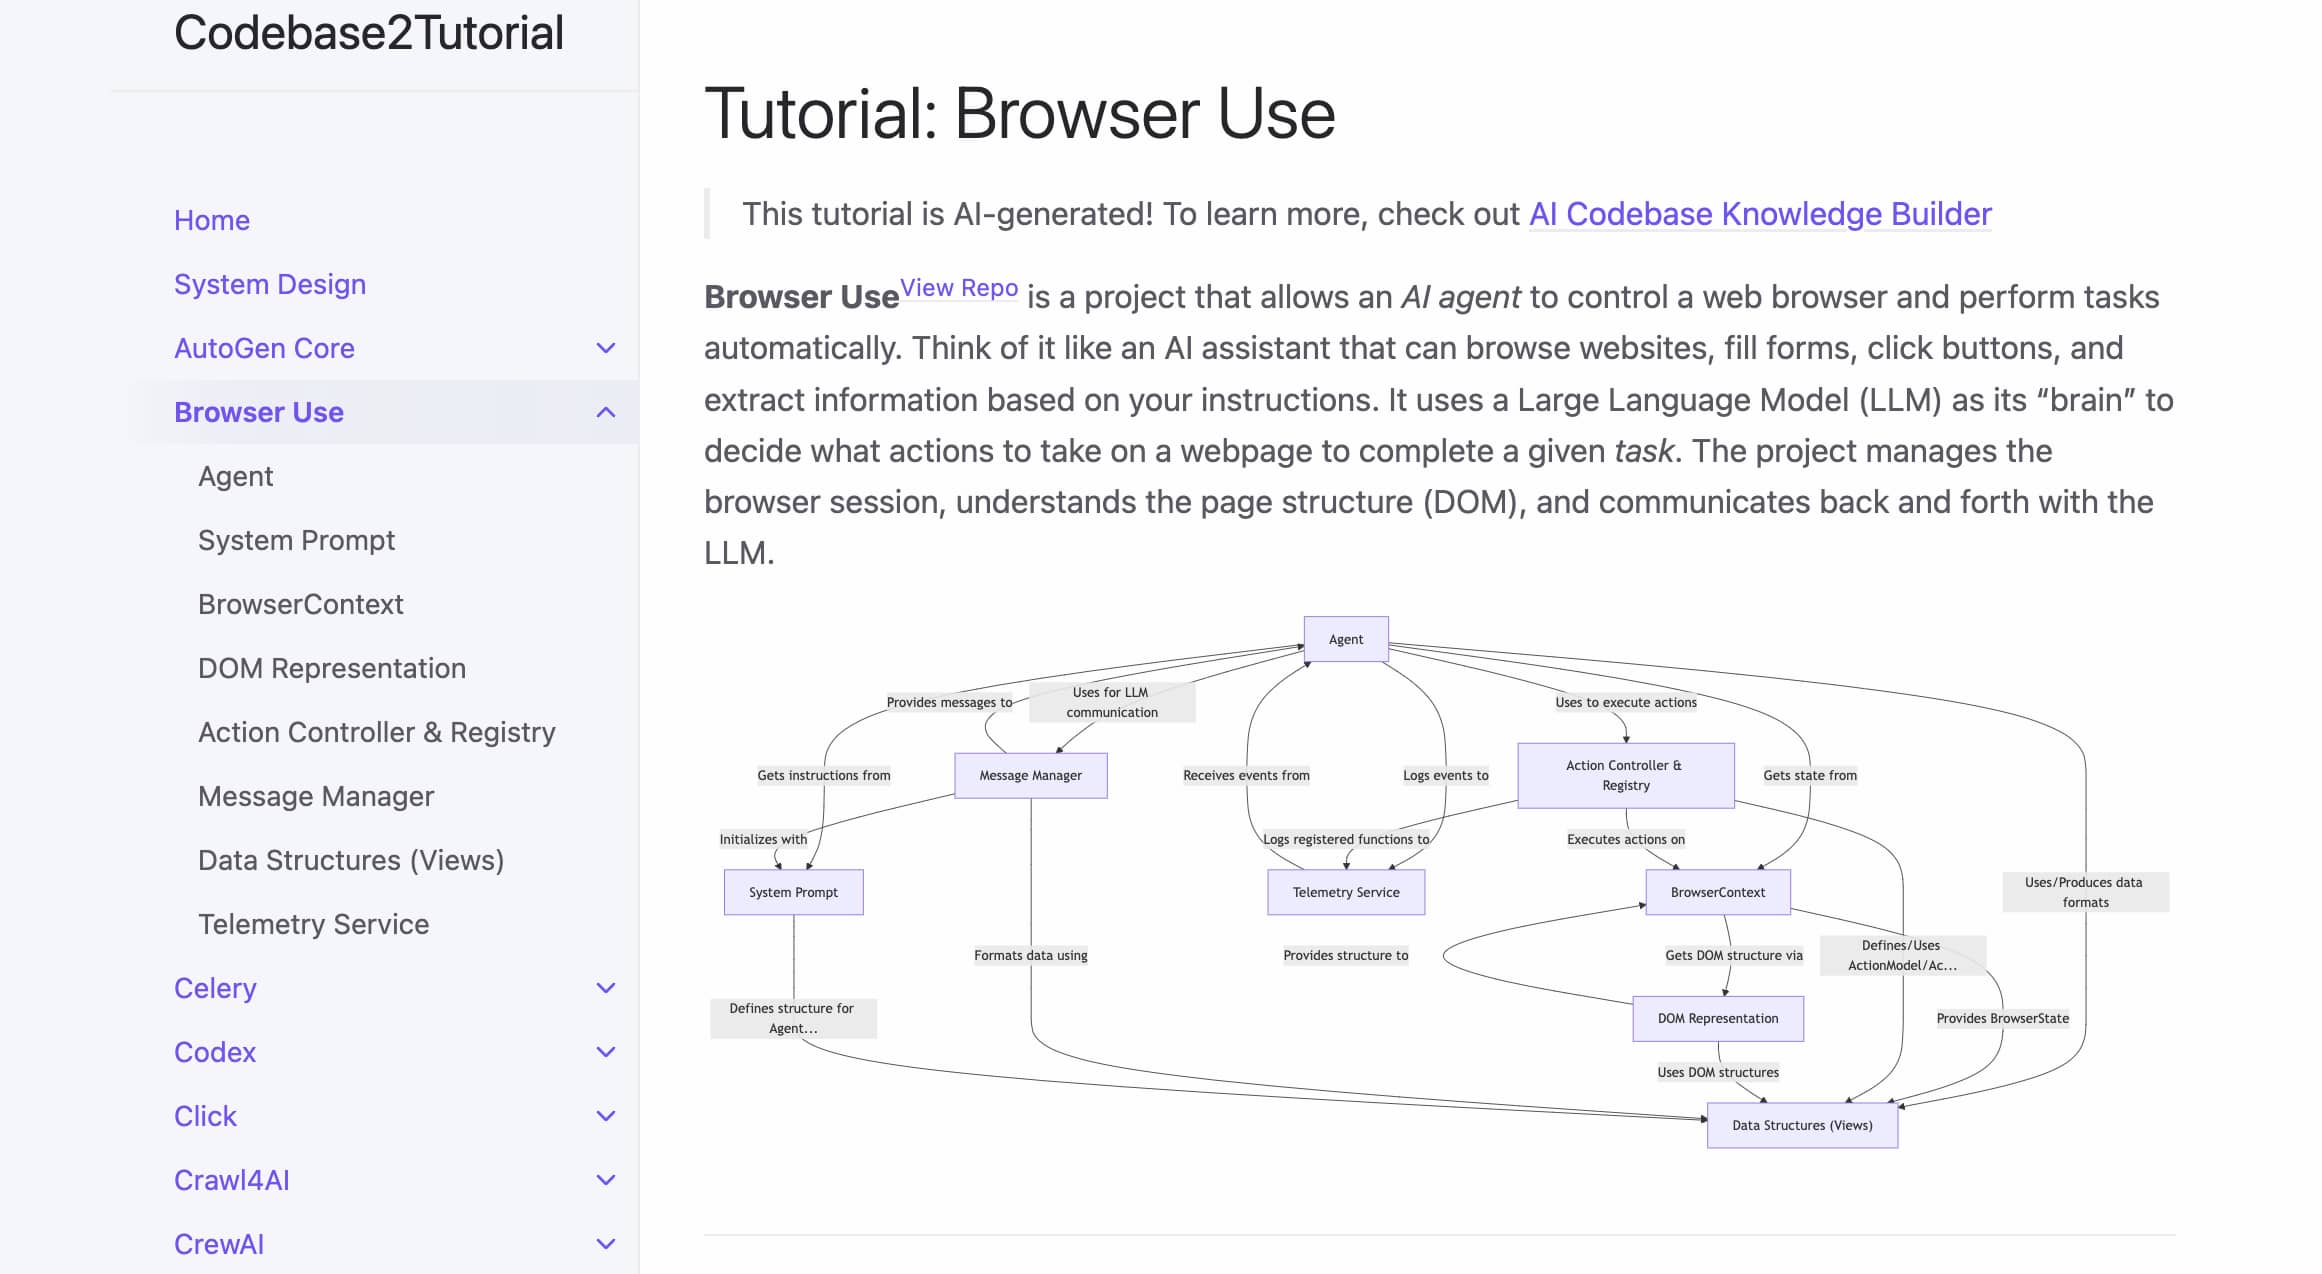Viewport: 2322px width, 1274px height.
Task: Click the BrowserContext diagram node
Action: click(1718, 892)
